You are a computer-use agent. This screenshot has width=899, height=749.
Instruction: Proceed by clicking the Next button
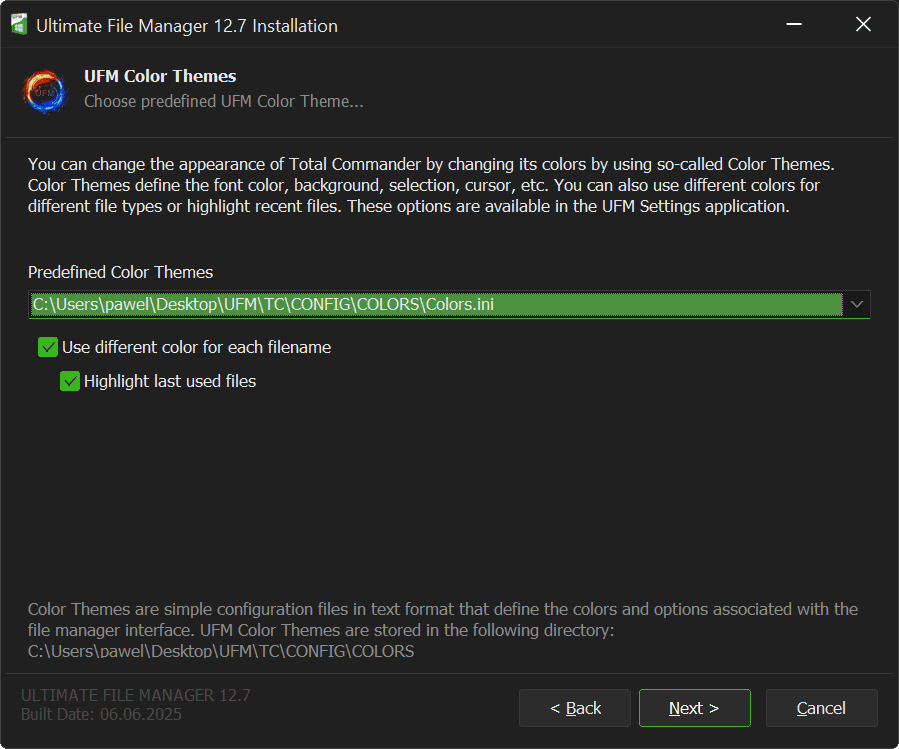[x=694, y=708]
